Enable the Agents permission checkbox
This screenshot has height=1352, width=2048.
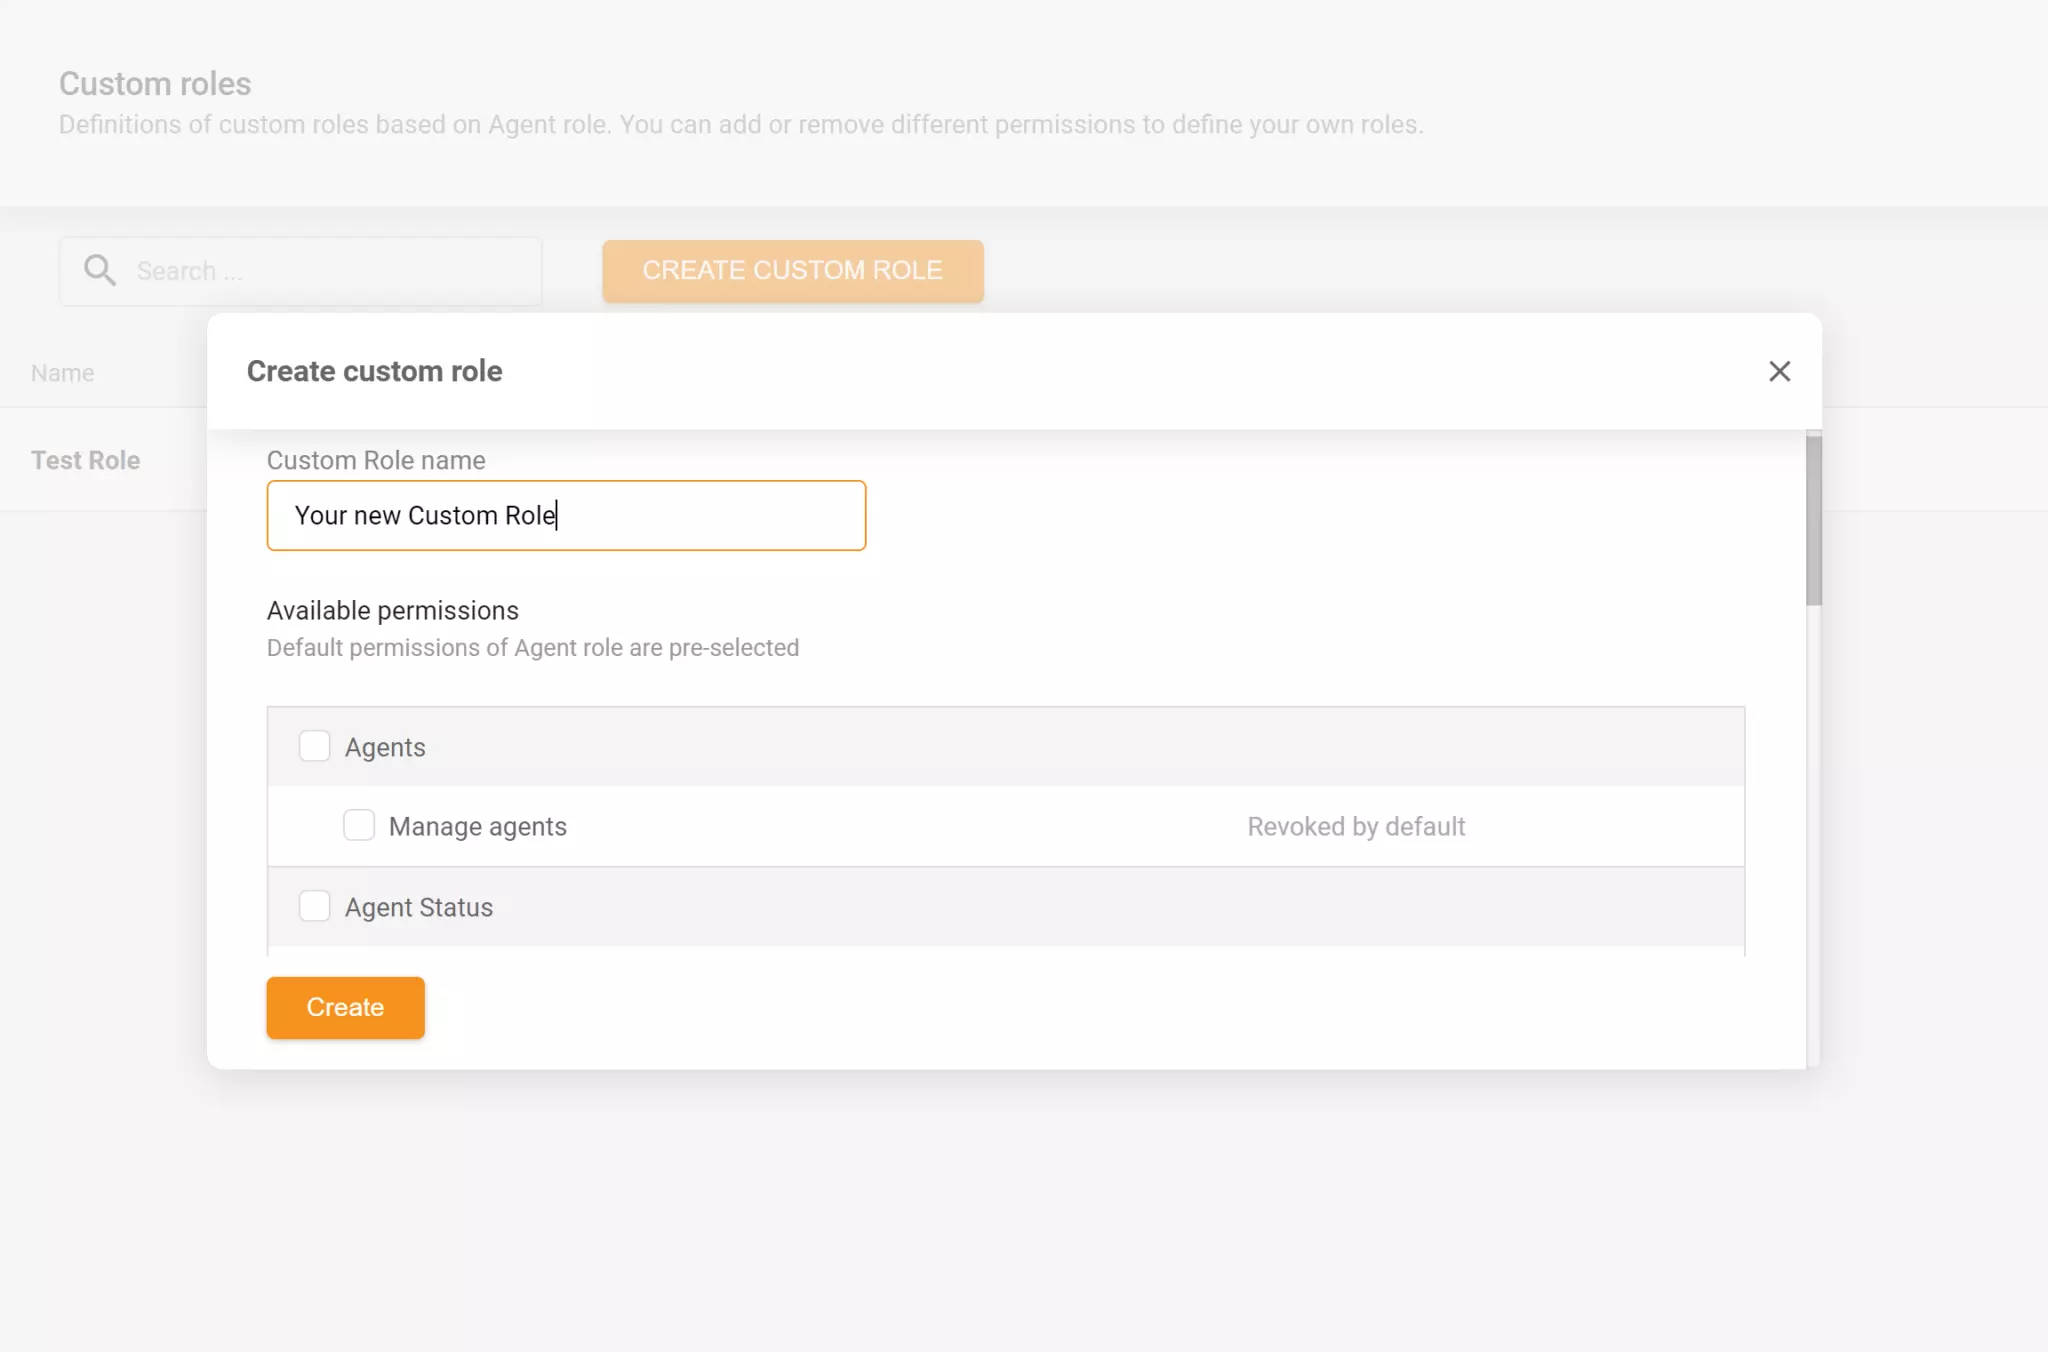(314, 745)
